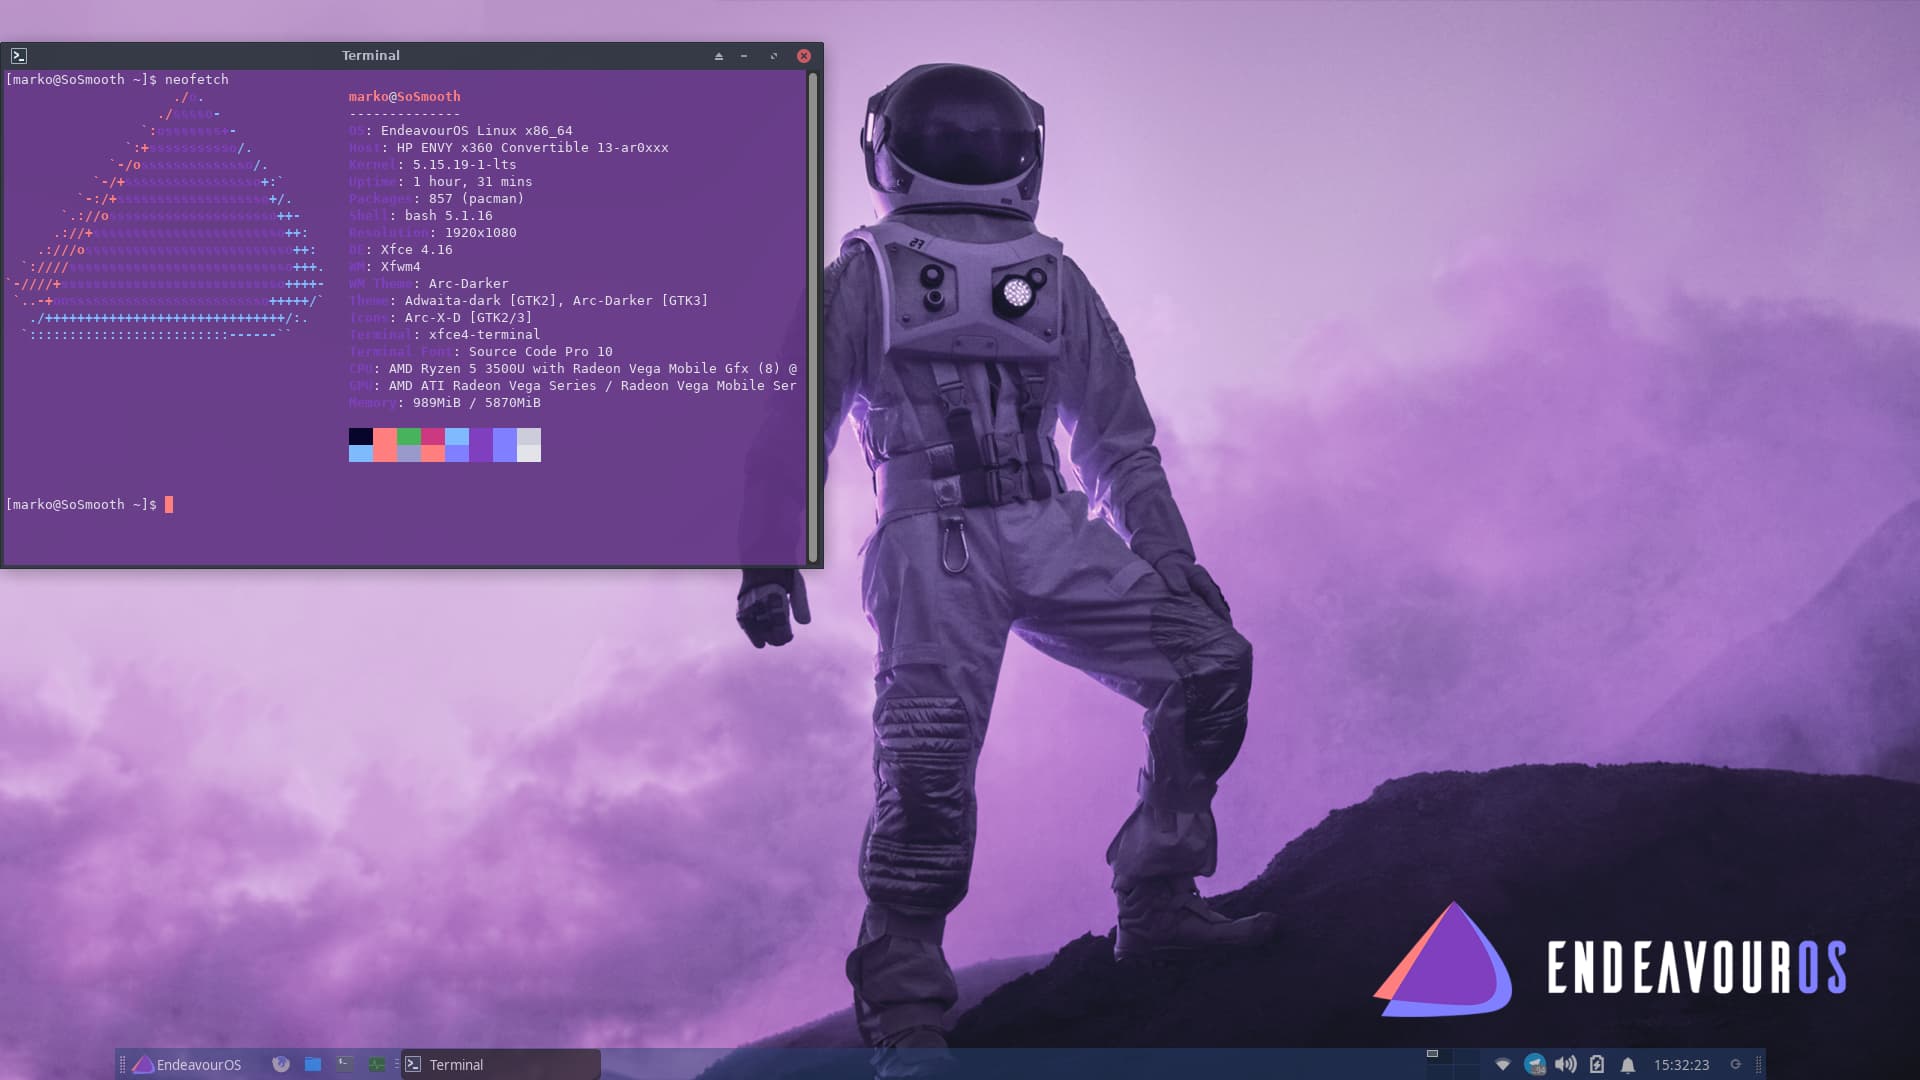Click the kernel value '5.15.19-1-lts'
This screenshot has height=1080, width=1920.
point(465,165)
